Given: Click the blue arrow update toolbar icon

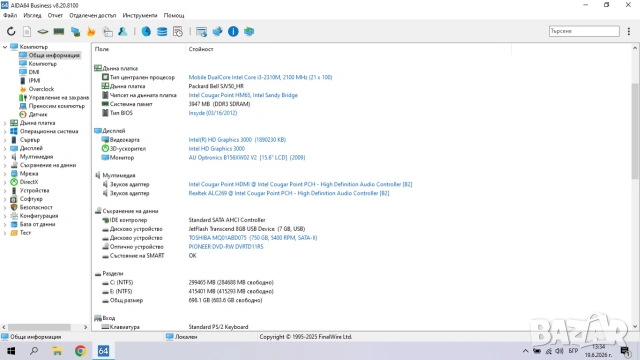Looking at the screenshot, I should (218, 31).
